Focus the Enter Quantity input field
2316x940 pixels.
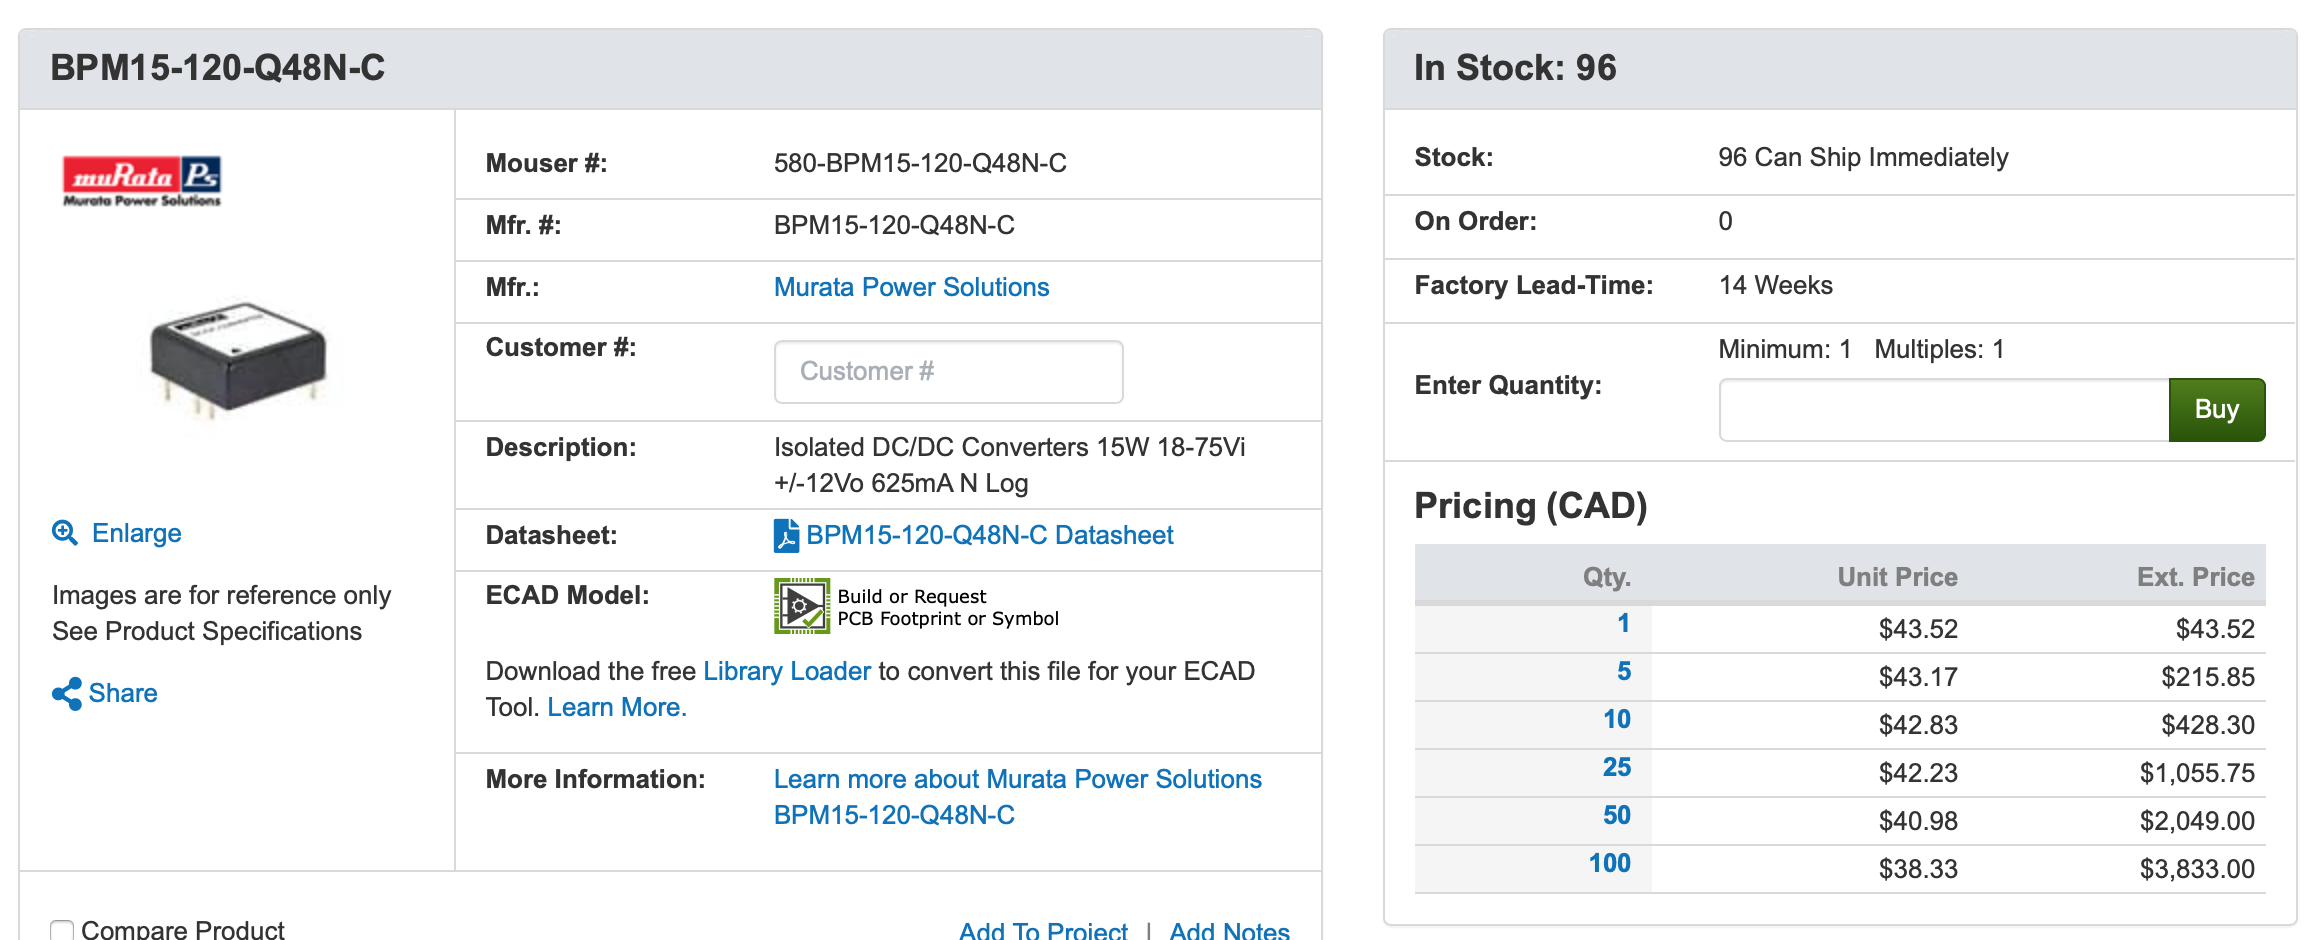point(1944,410)
